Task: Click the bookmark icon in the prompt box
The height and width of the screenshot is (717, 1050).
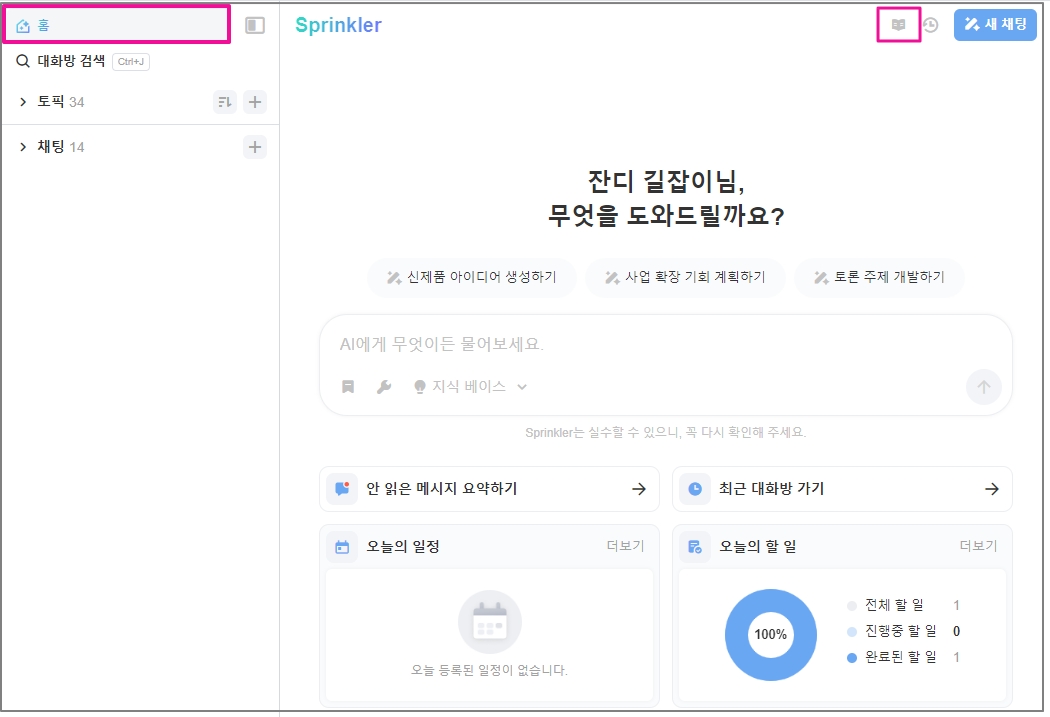Action: point(348,387)
